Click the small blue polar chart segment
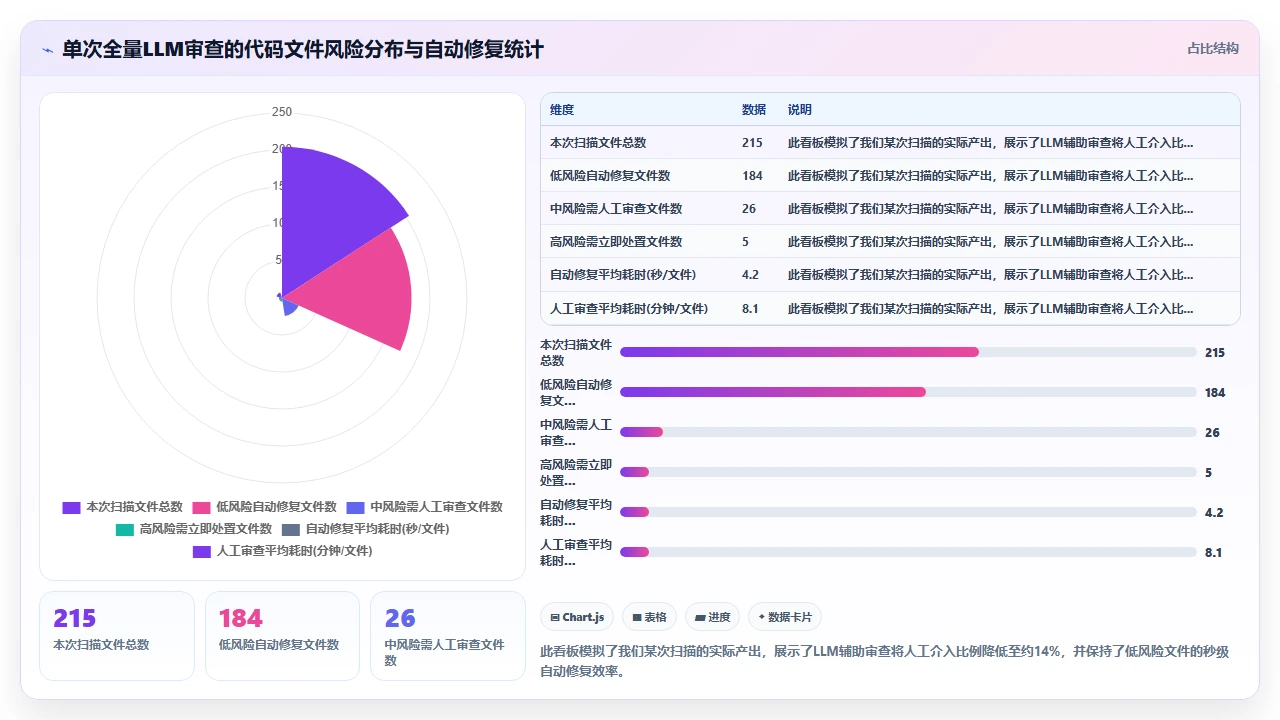 coord(290,308)
